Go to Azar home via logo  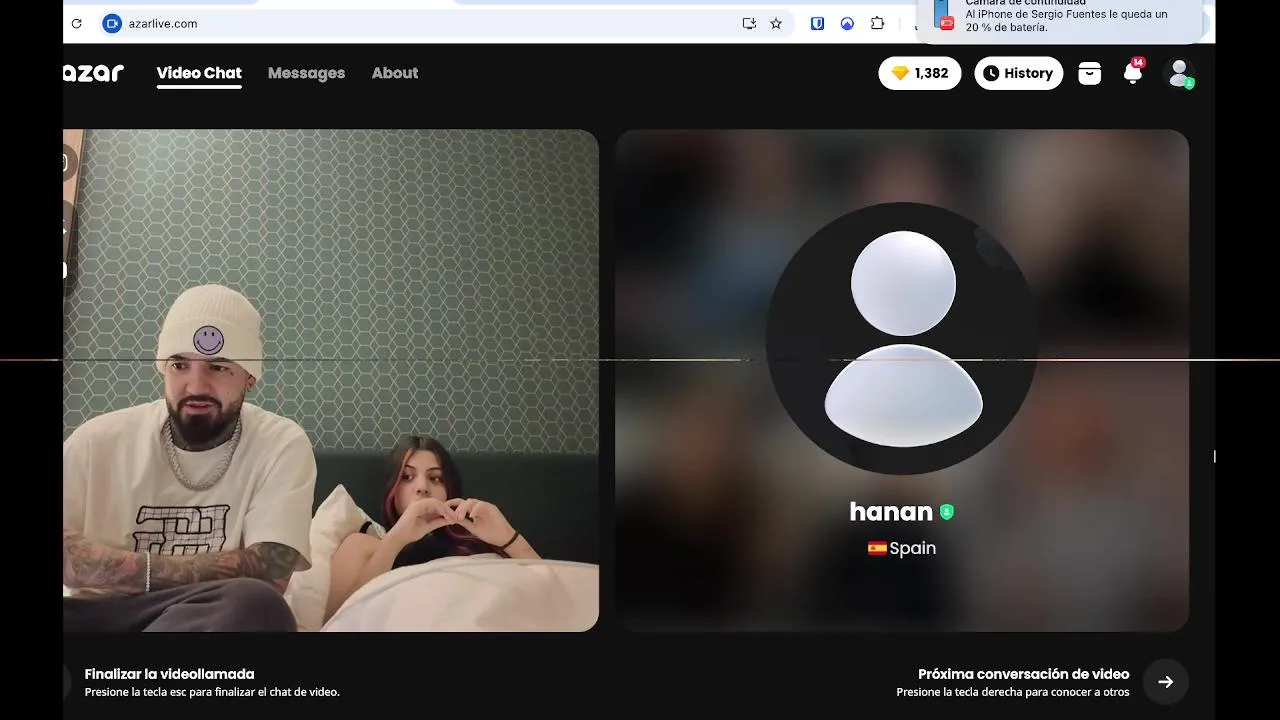point(93,73)
